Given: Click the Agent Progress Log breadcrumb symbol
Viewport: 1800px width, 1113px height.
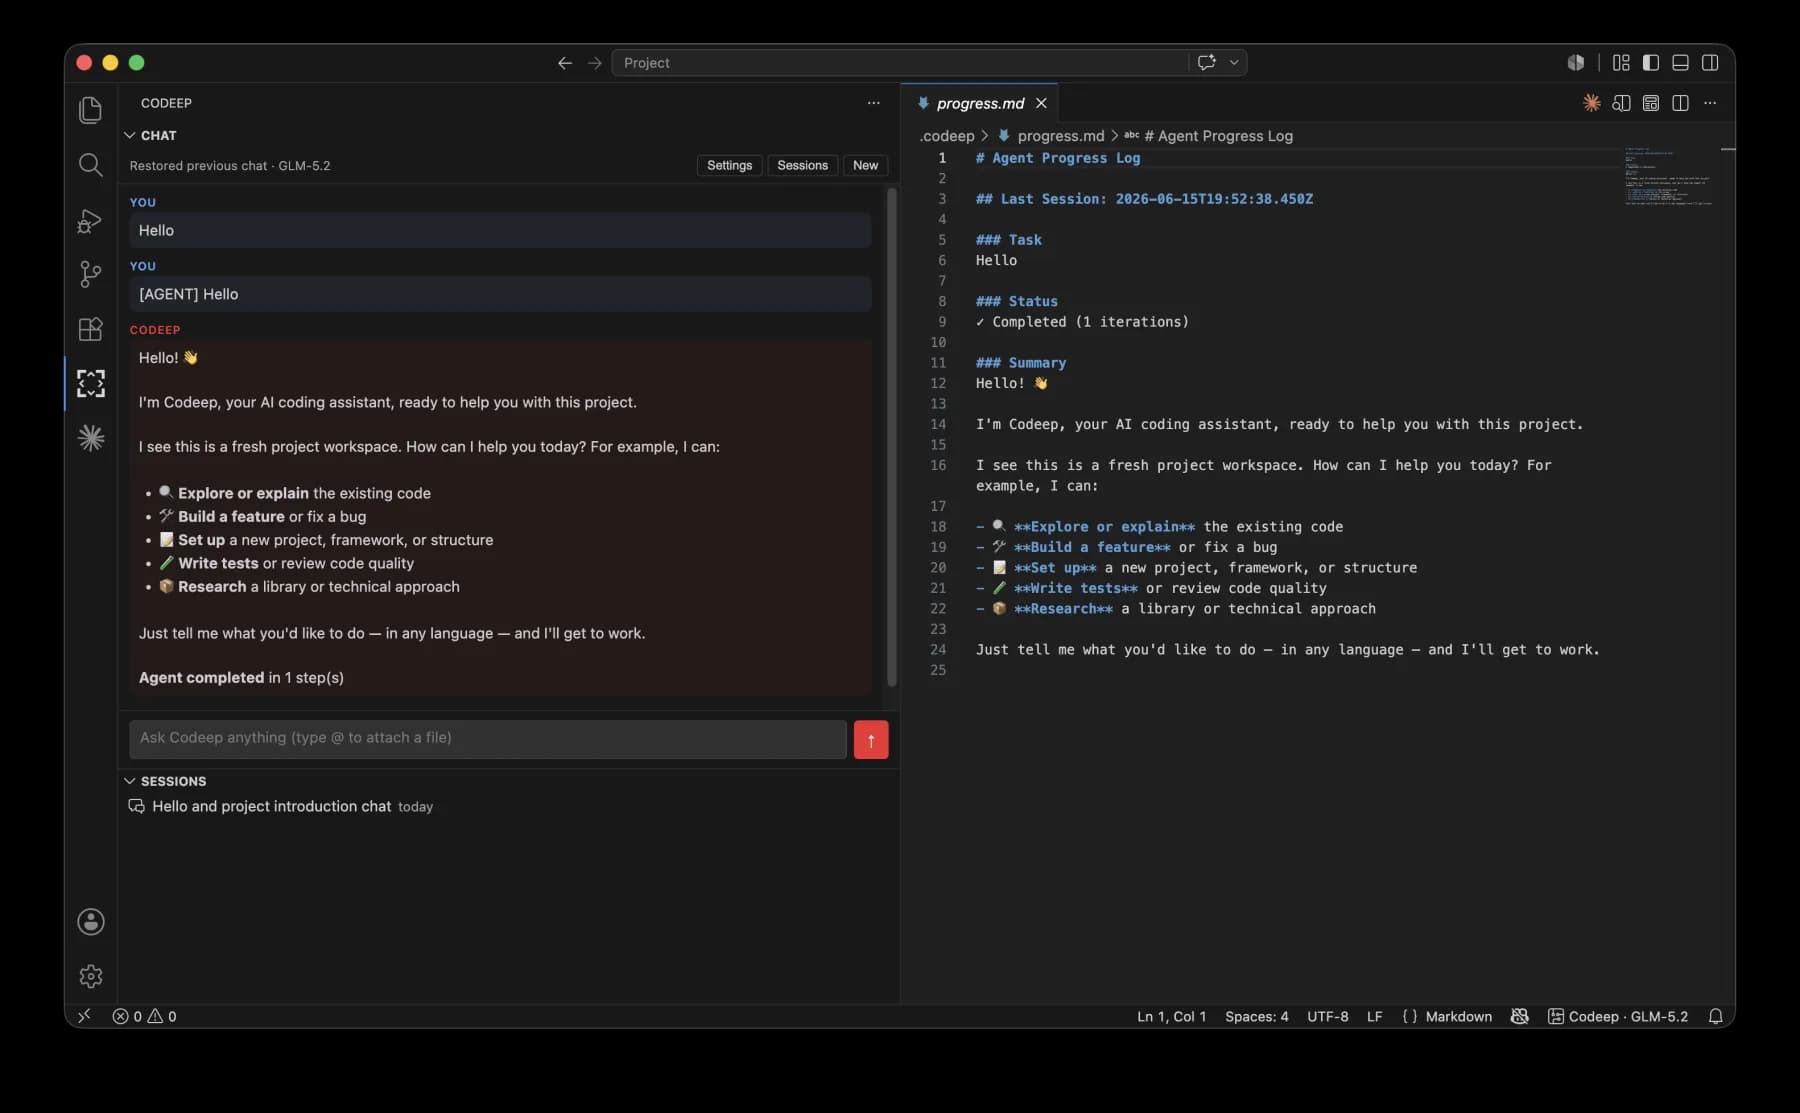Looking at the screenshot, I should (x=1218, y=136).
